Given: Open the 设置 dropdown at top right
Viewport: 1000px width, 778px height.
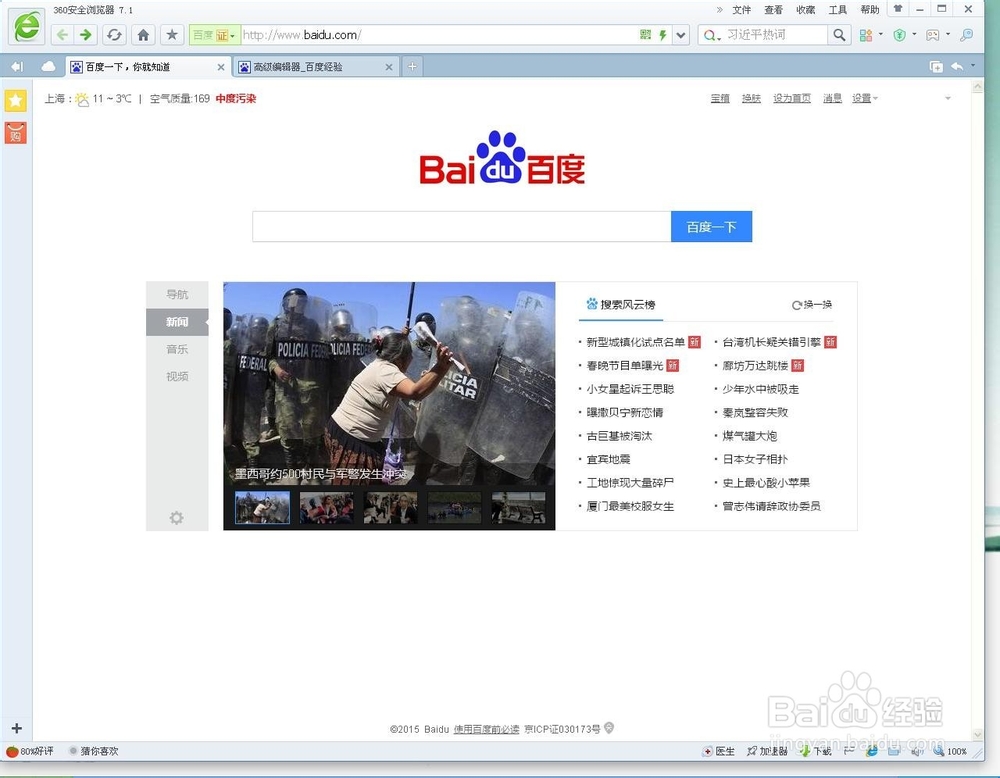Looking at the screenshot, I should (865, 98).
